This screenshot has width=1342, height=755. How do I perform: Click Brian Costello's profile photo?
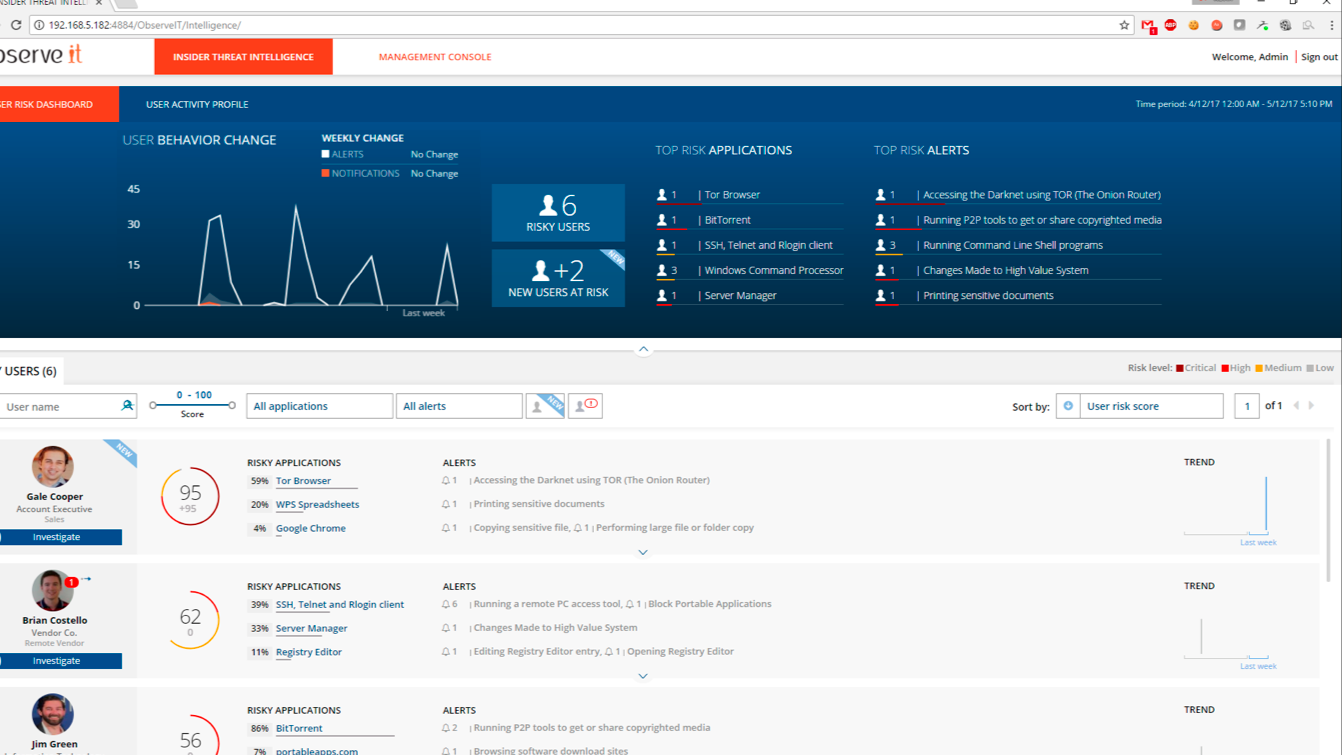coord(52,591)
